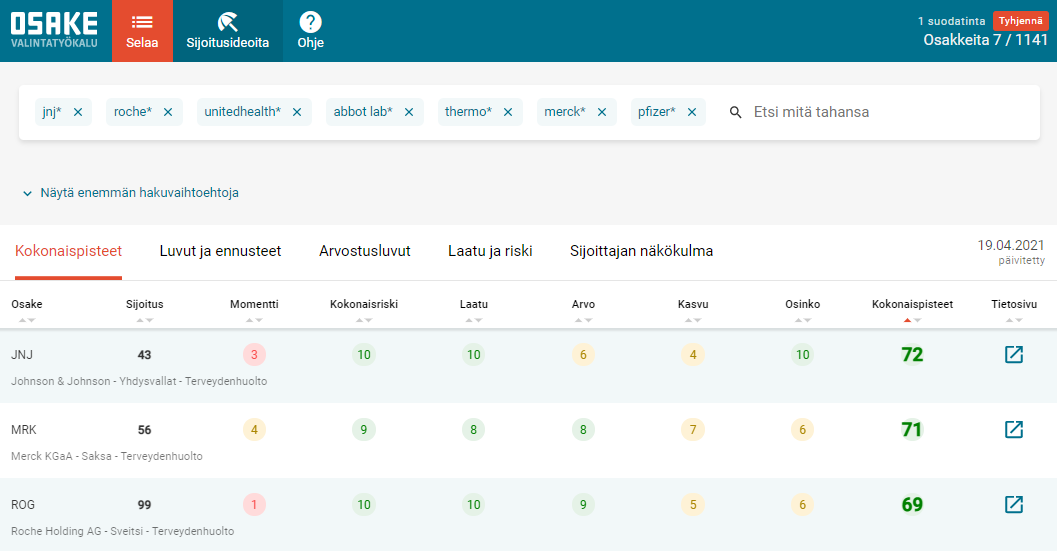
Task: Open the Selaa list view
Action: [x=142, y=31]
